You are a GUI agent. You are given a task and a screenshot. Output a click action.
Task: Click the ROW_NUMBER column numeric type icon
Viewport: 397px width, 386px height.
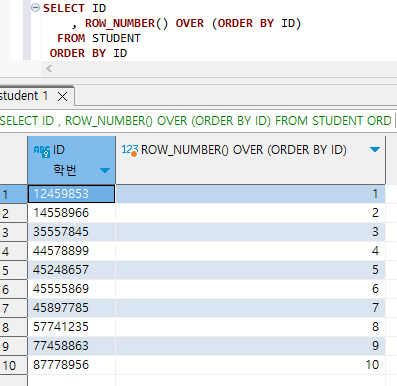point(130,150)
